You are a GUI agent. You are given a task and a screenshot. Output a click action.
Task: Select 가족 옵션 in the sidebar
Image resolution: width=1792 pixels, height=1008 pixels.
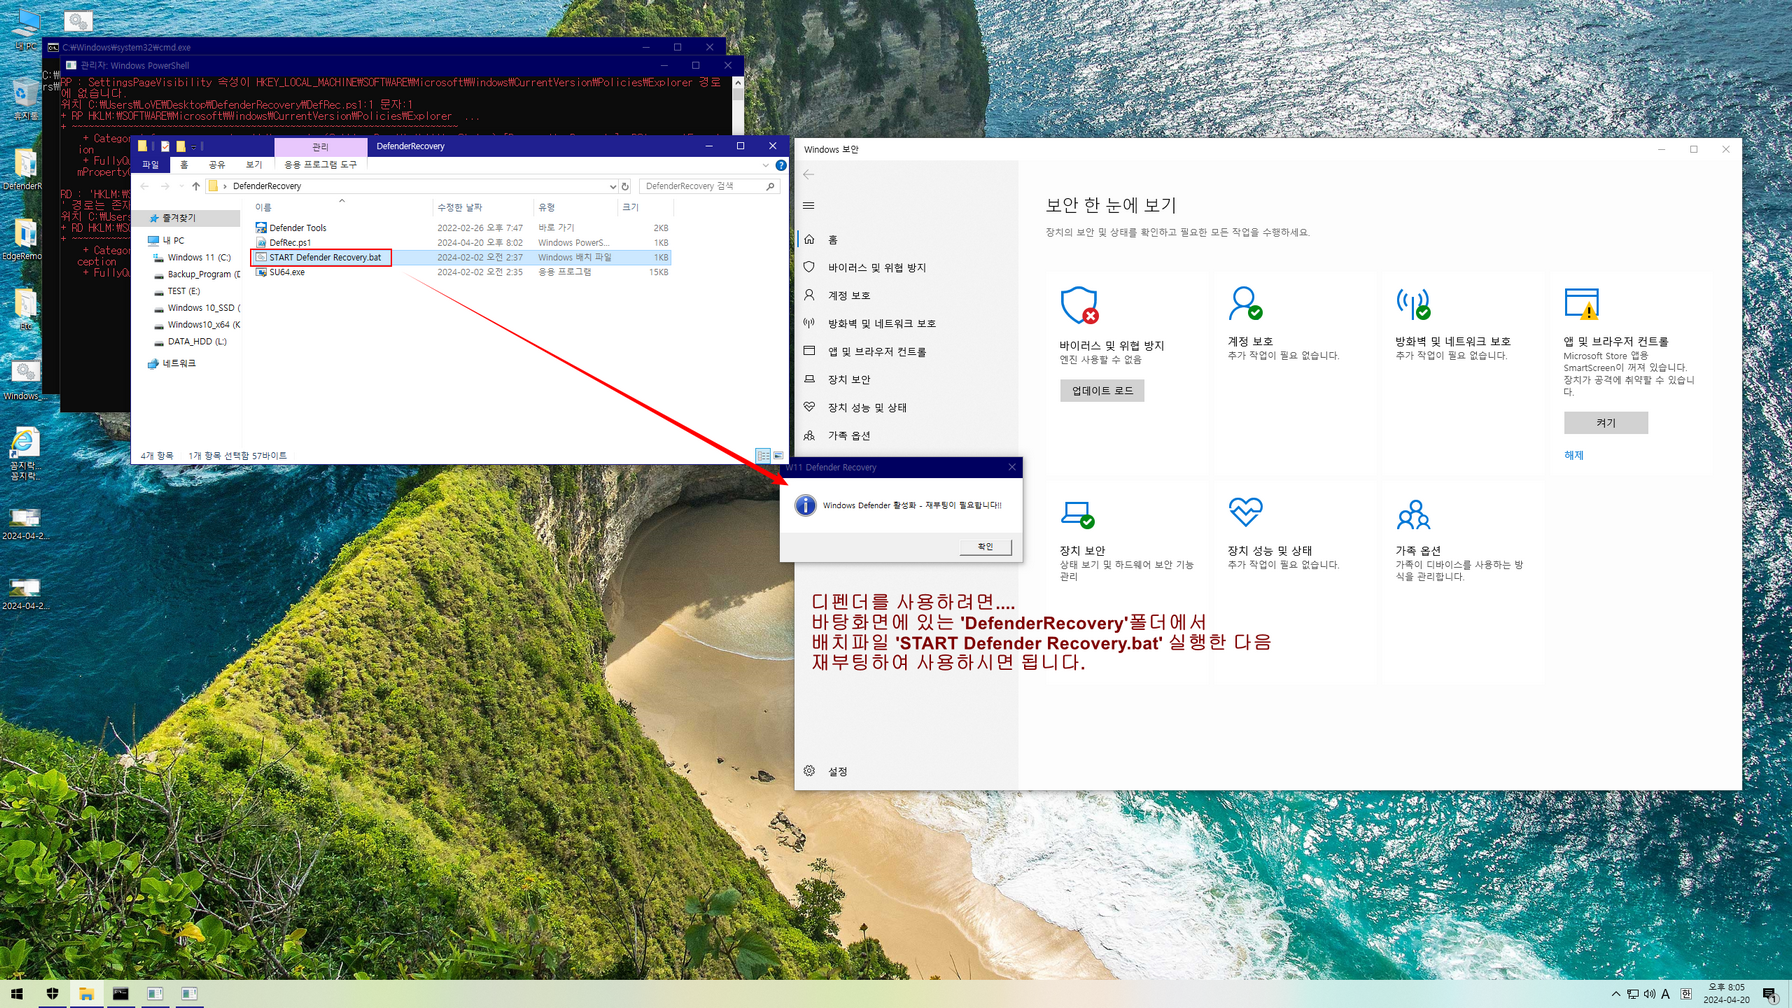point(906,436)
